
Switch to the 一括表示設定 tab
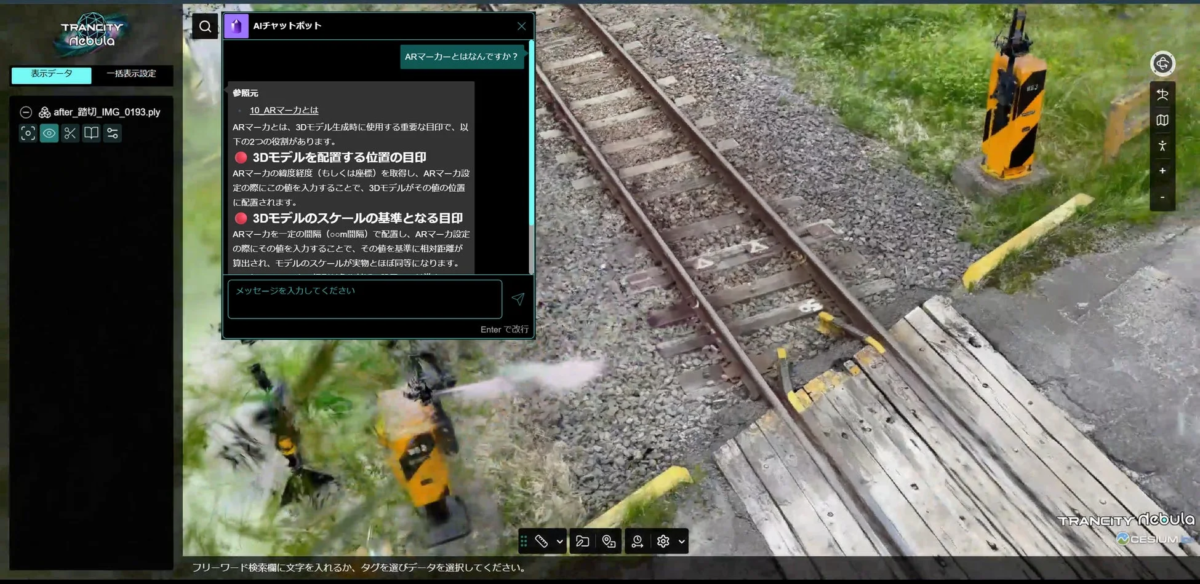pos(133,74)
